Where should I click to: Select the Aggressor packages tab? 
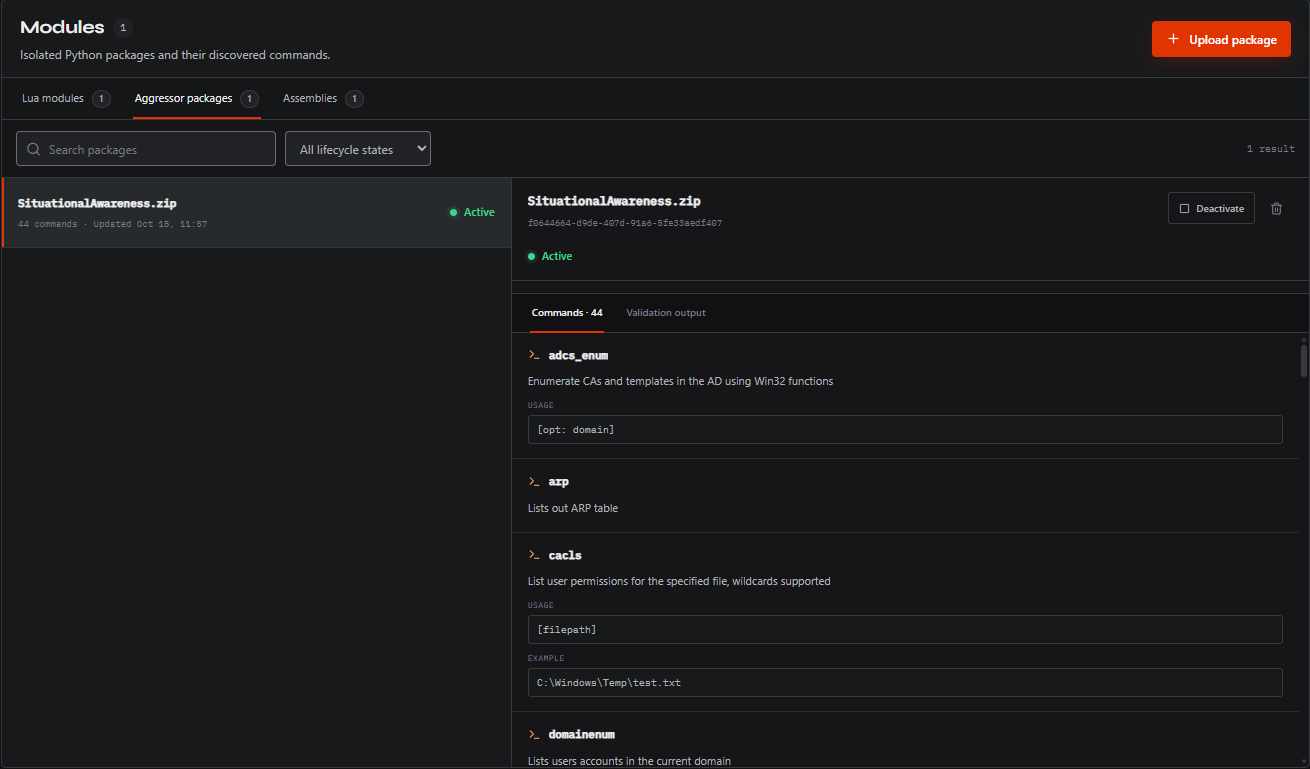tap(197, 98)
